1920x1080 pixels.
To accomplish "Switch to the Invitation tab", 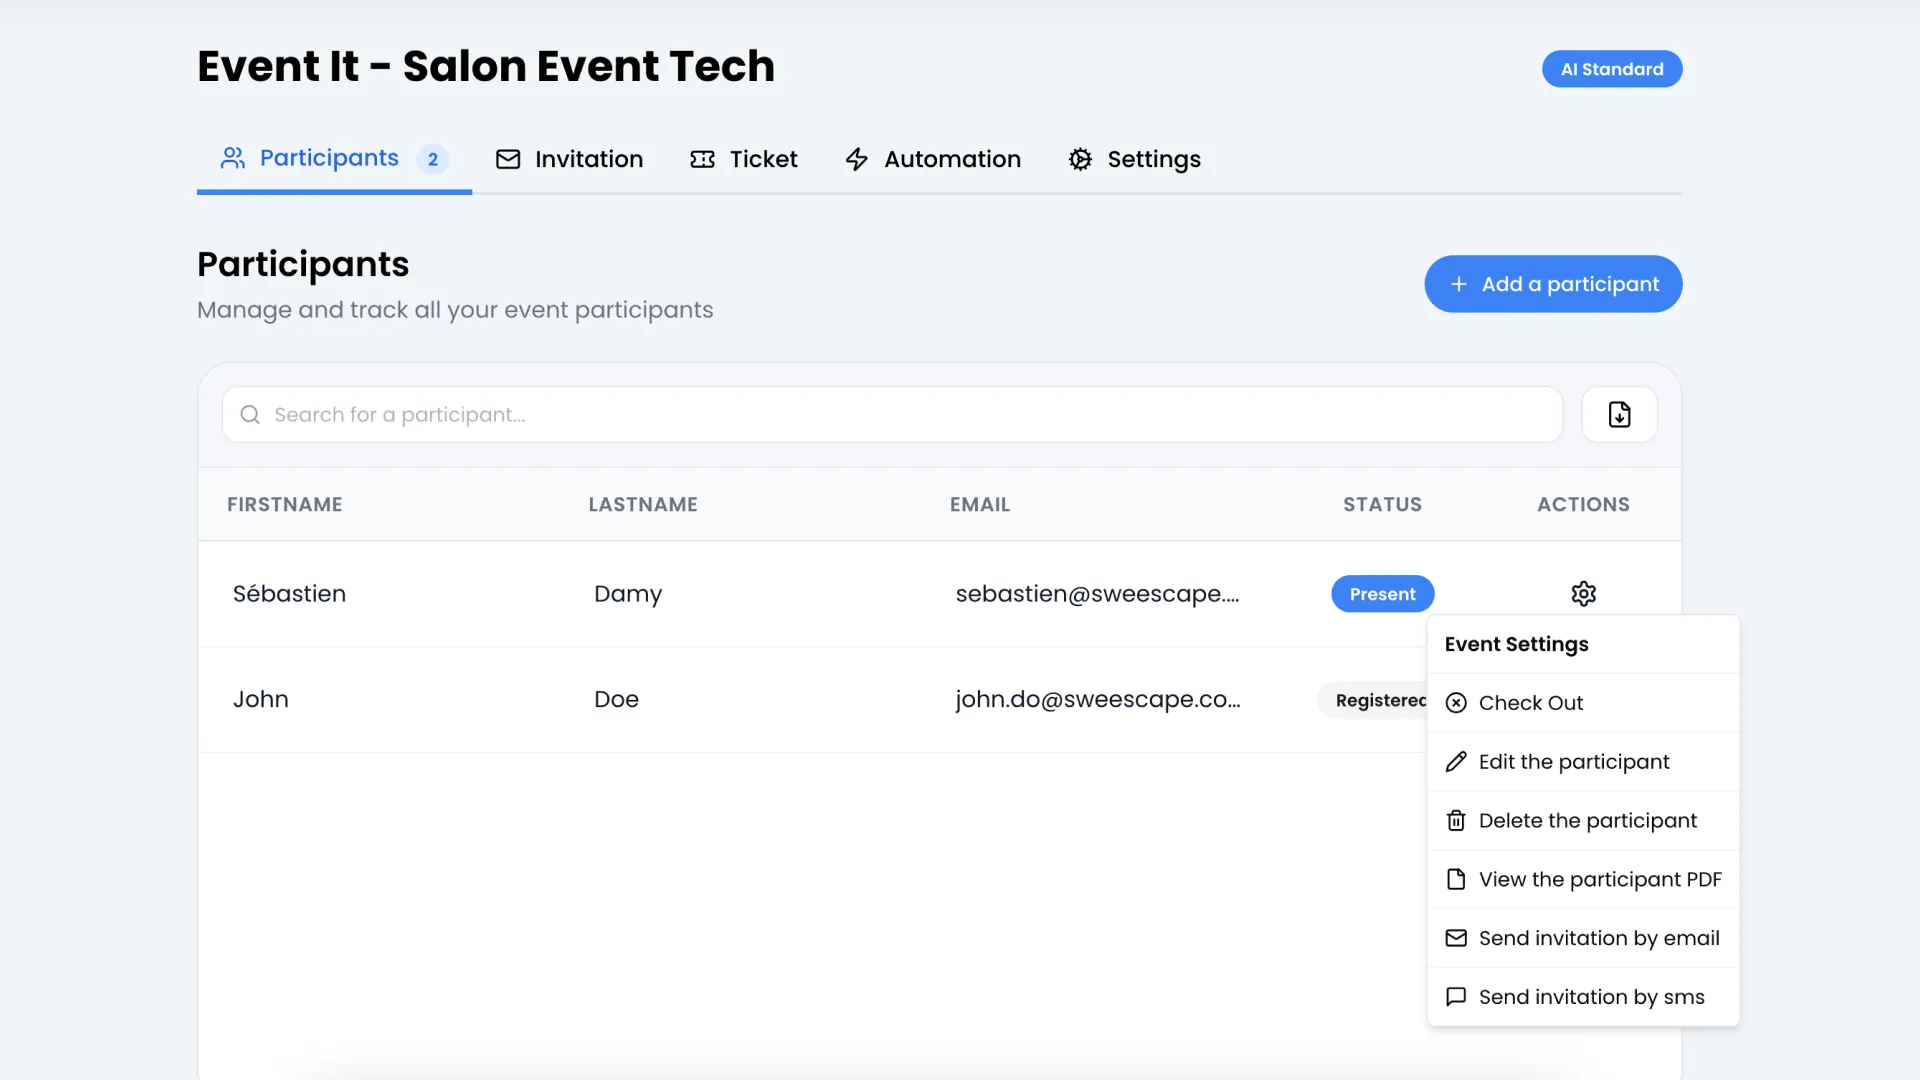I will [x=569, y=159].
